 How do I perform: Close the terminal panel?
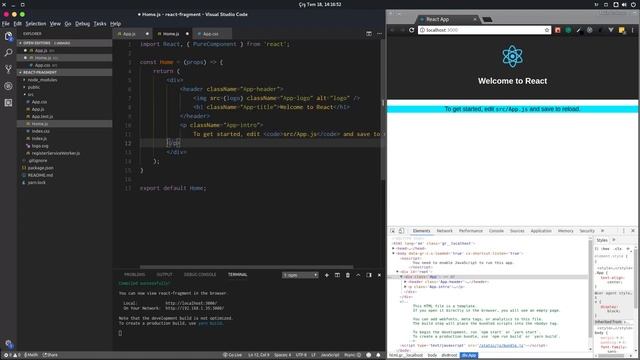click(379, 275)
